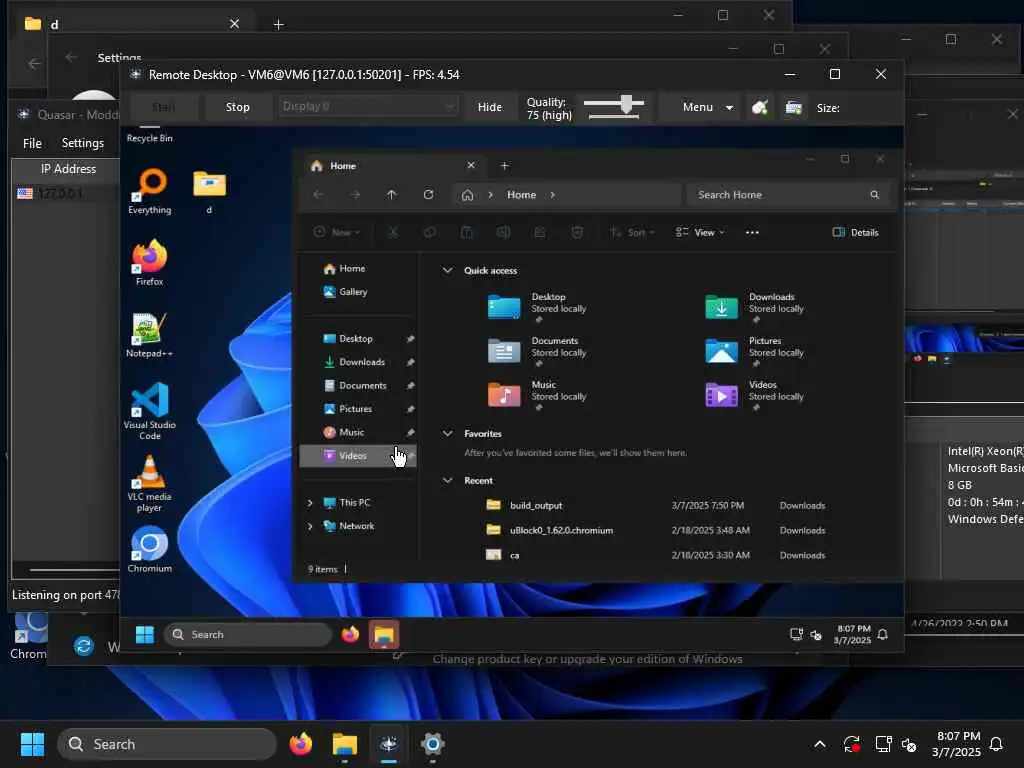
Task: Open Settings menu in Quasar window
Action: 83,143
